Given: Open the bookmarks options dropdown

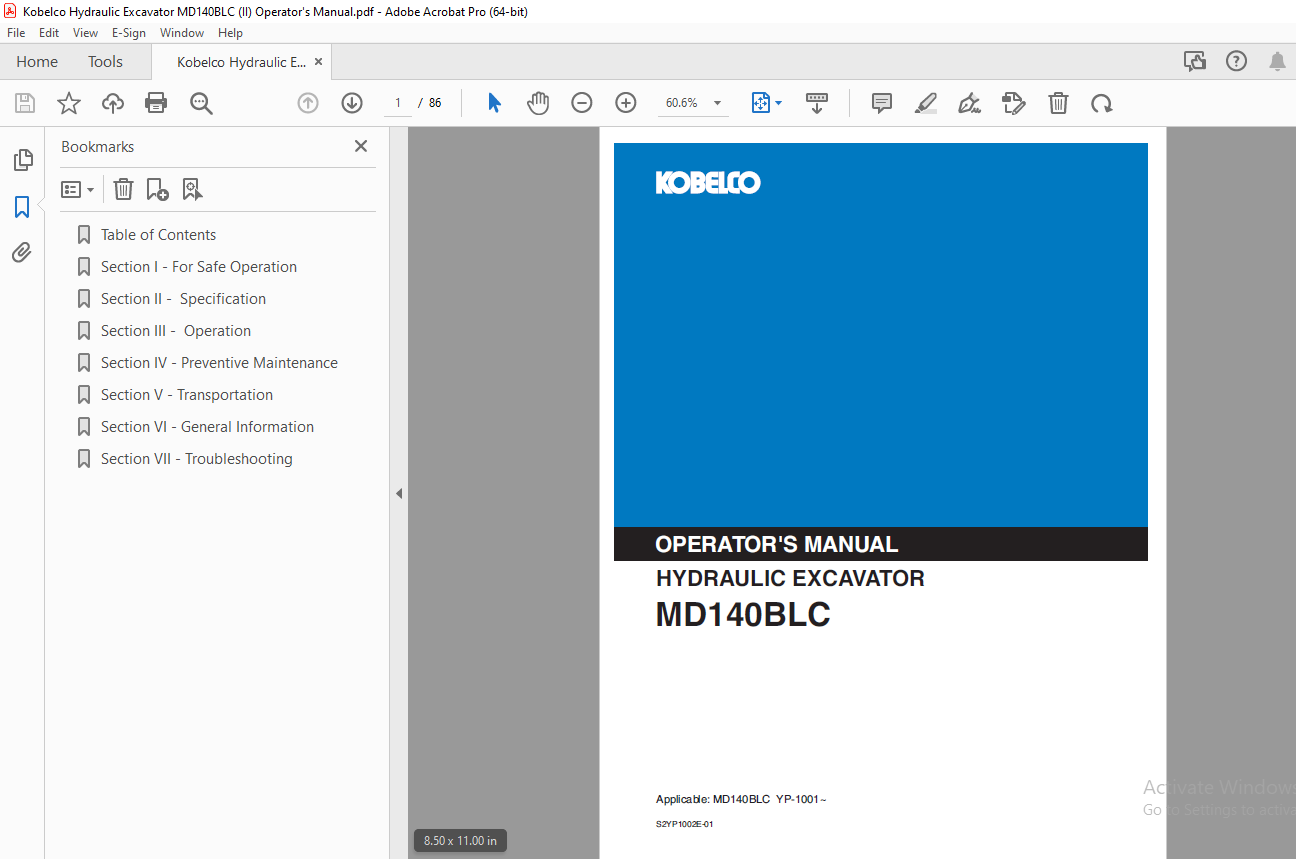Looking at the screenshot, I should coord(78,189).
